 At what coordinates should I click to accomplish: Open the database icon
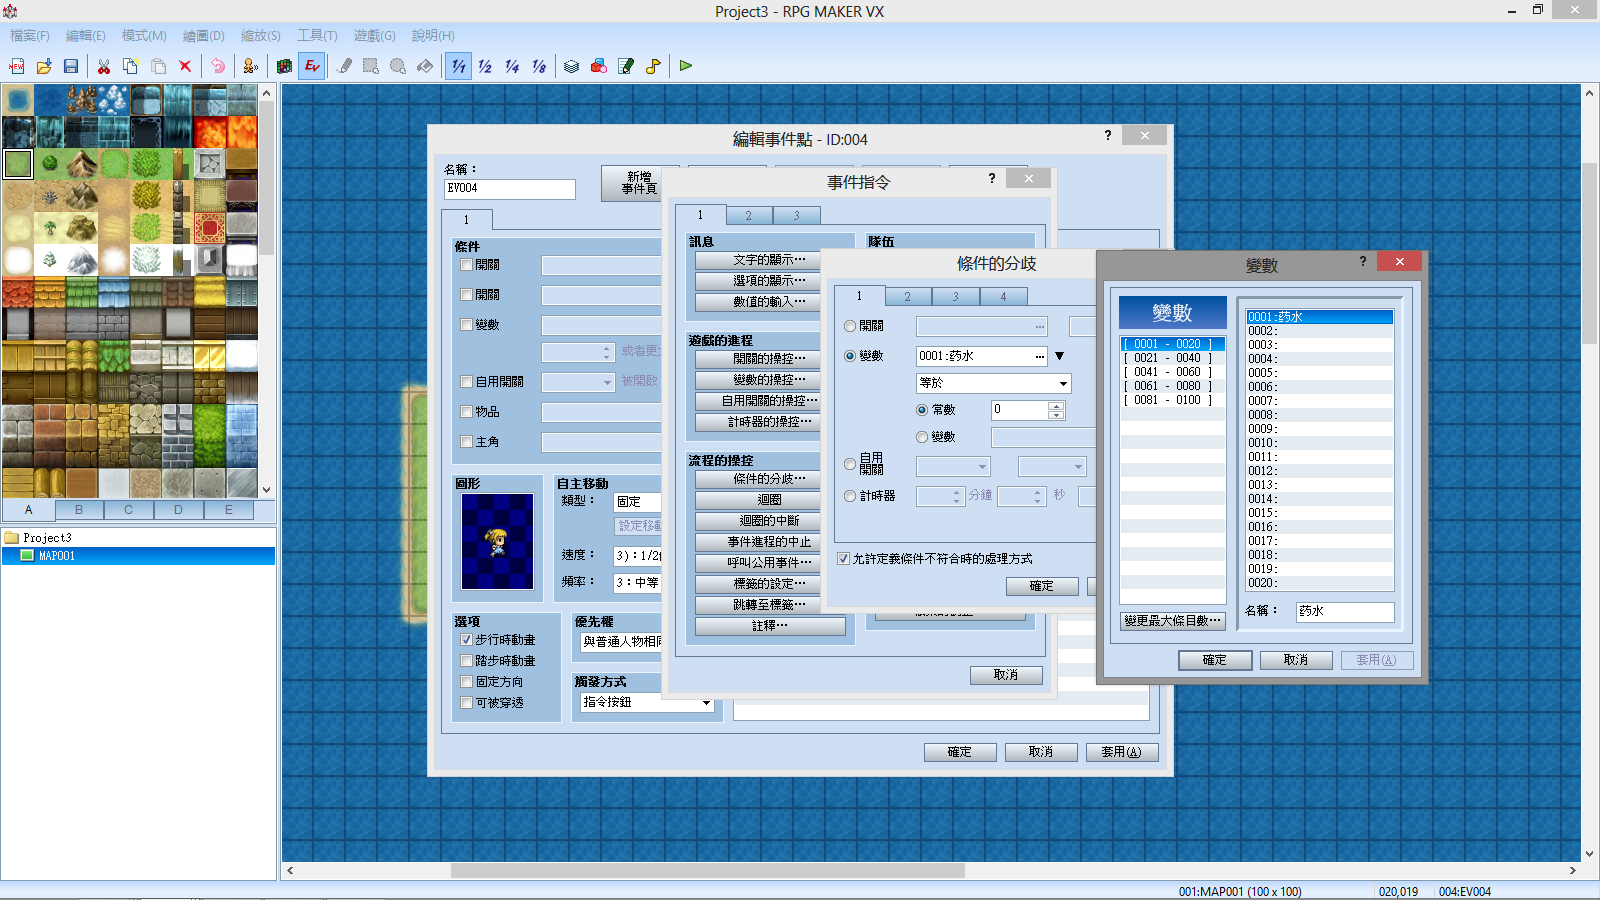(x=572, y=66)
